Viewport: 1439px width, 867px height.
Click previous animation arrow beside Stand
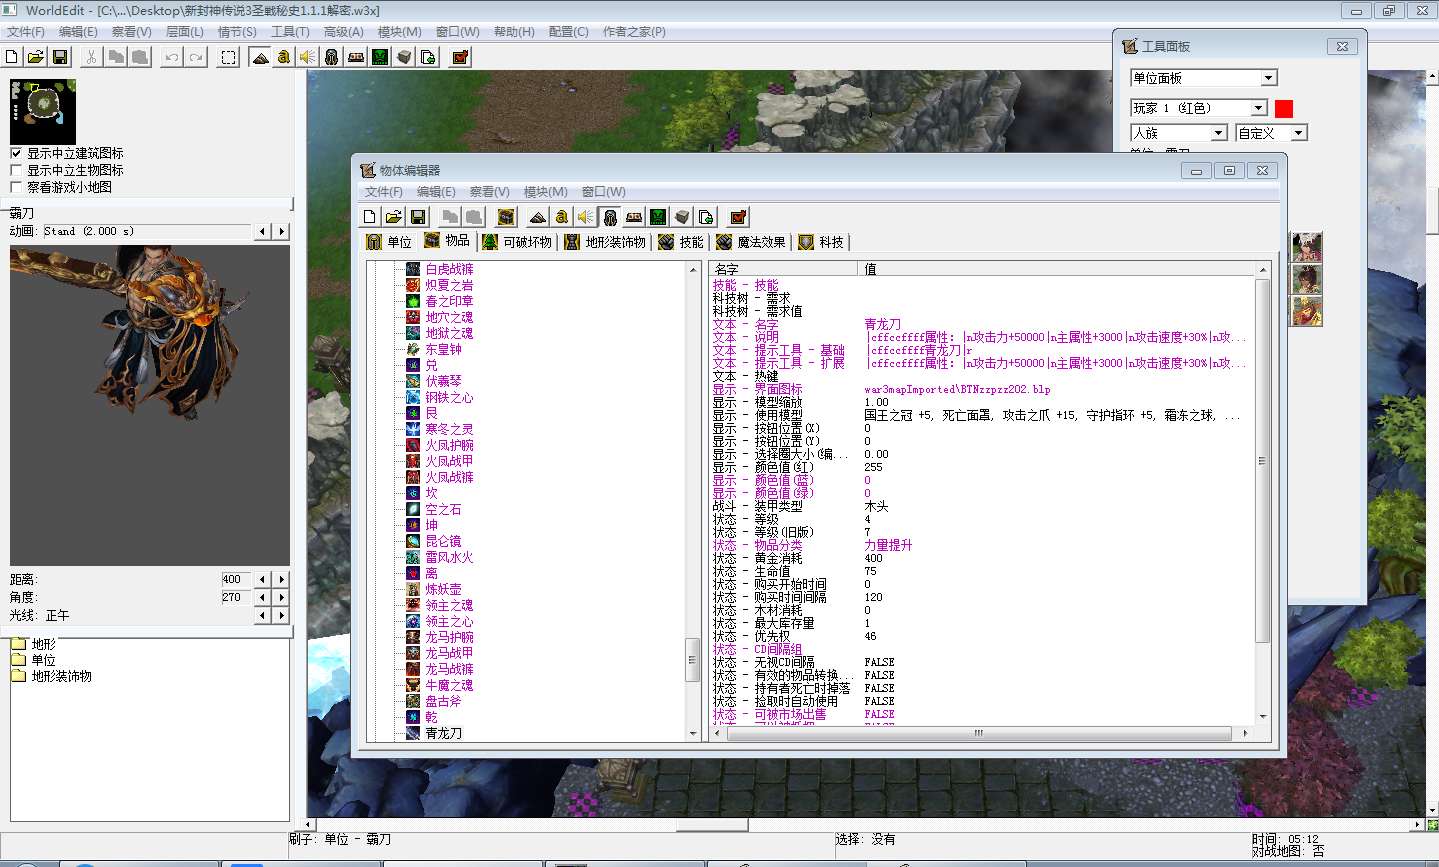click(x=263, y=231)
